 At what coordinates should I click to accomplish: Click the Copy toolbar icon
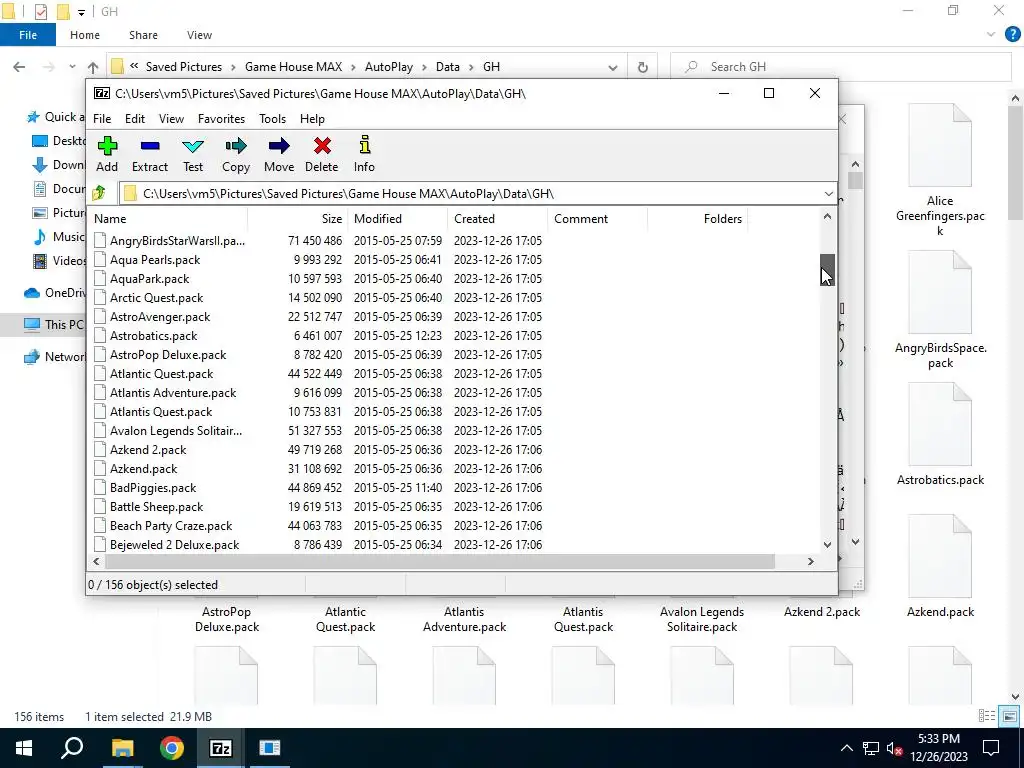coord(236,154)
